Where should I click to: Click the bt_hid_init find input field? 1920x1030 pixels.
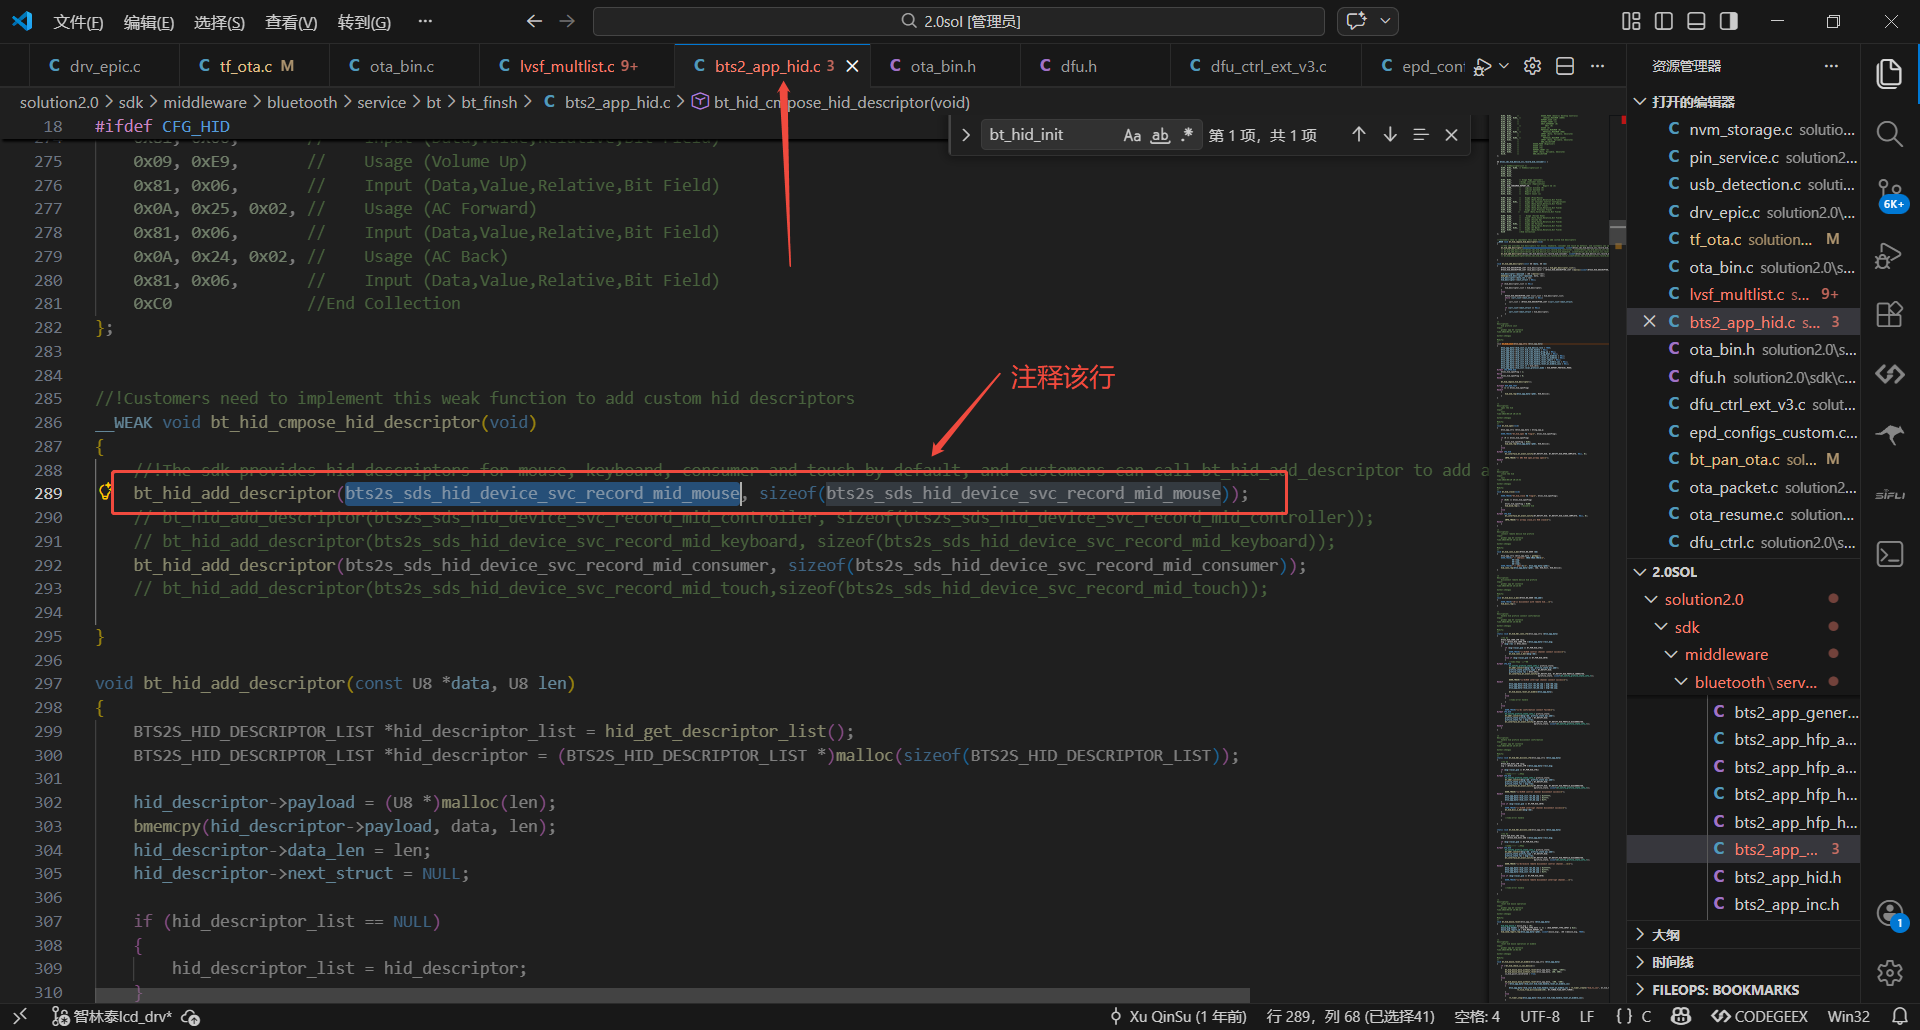pyautogui.click(x=1052, y=135)
